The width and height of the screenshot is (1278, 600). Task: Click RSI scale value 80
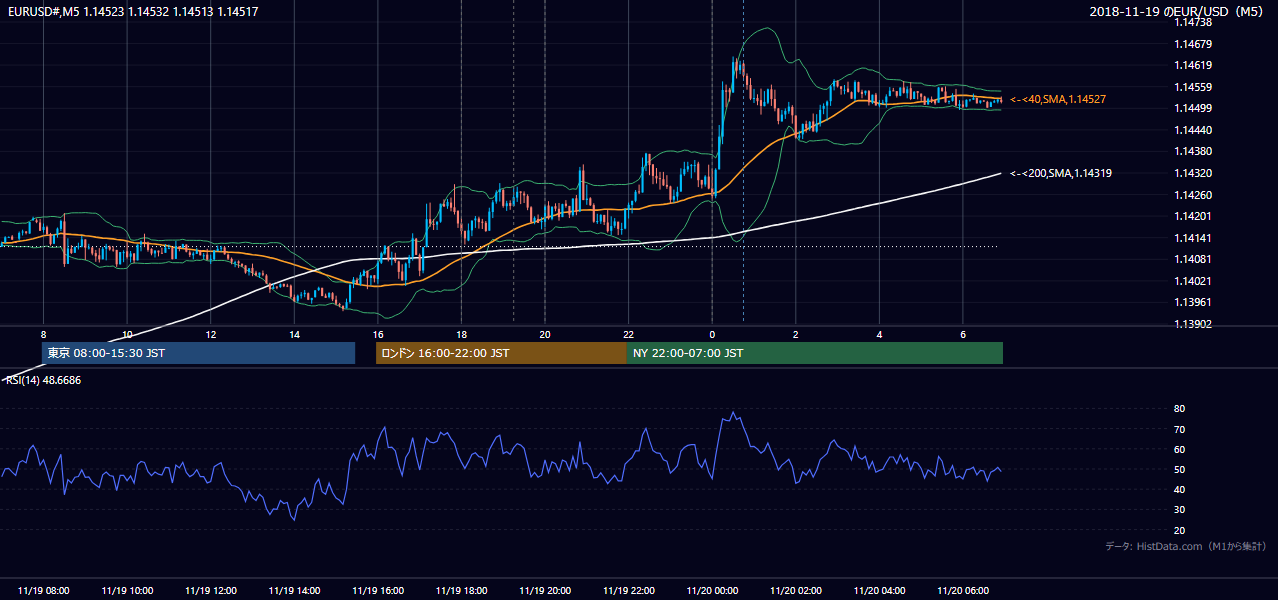(x=1179, y=409)
